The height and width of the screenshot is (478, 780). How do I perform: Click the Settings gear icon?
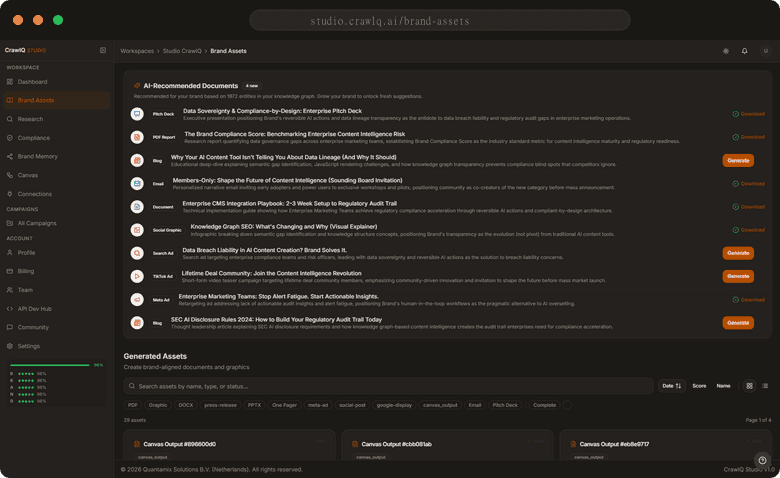(9, 346)
